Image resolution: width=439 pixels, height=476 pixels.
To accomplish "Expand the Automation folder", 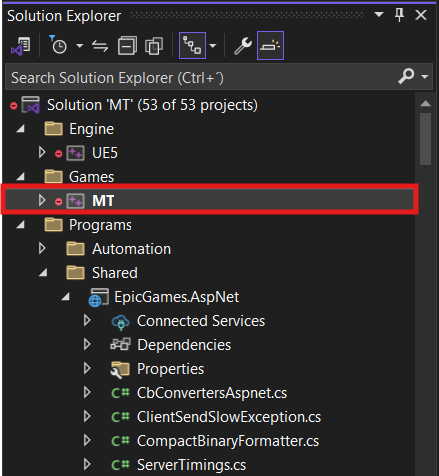I will pos(42,248).
